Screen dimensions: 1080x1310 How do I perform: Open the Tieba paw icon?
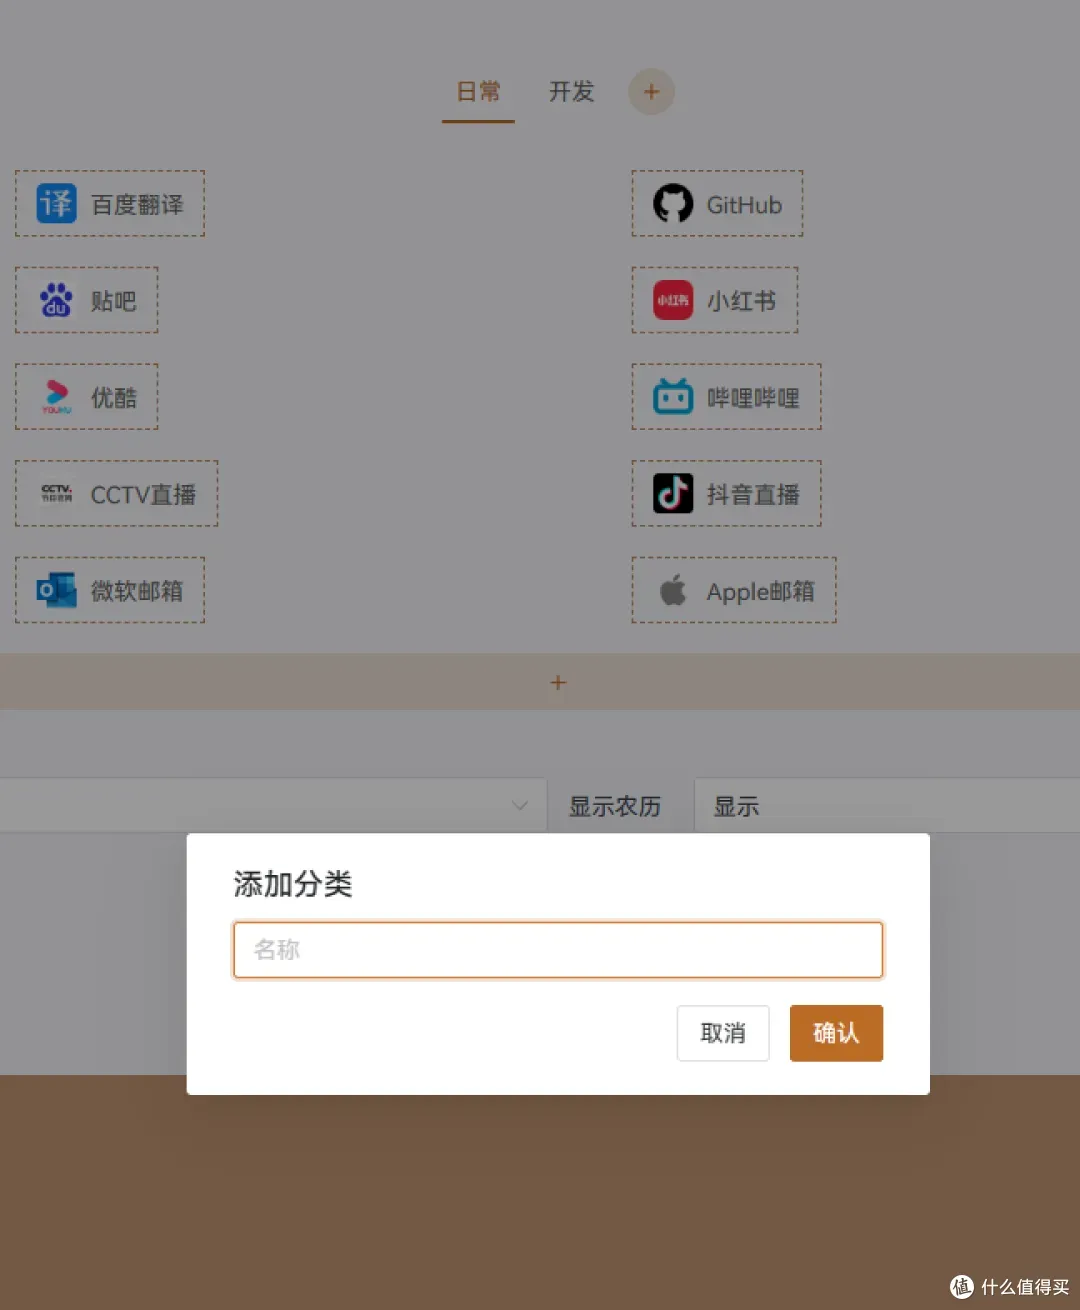(x=56, y=300)
